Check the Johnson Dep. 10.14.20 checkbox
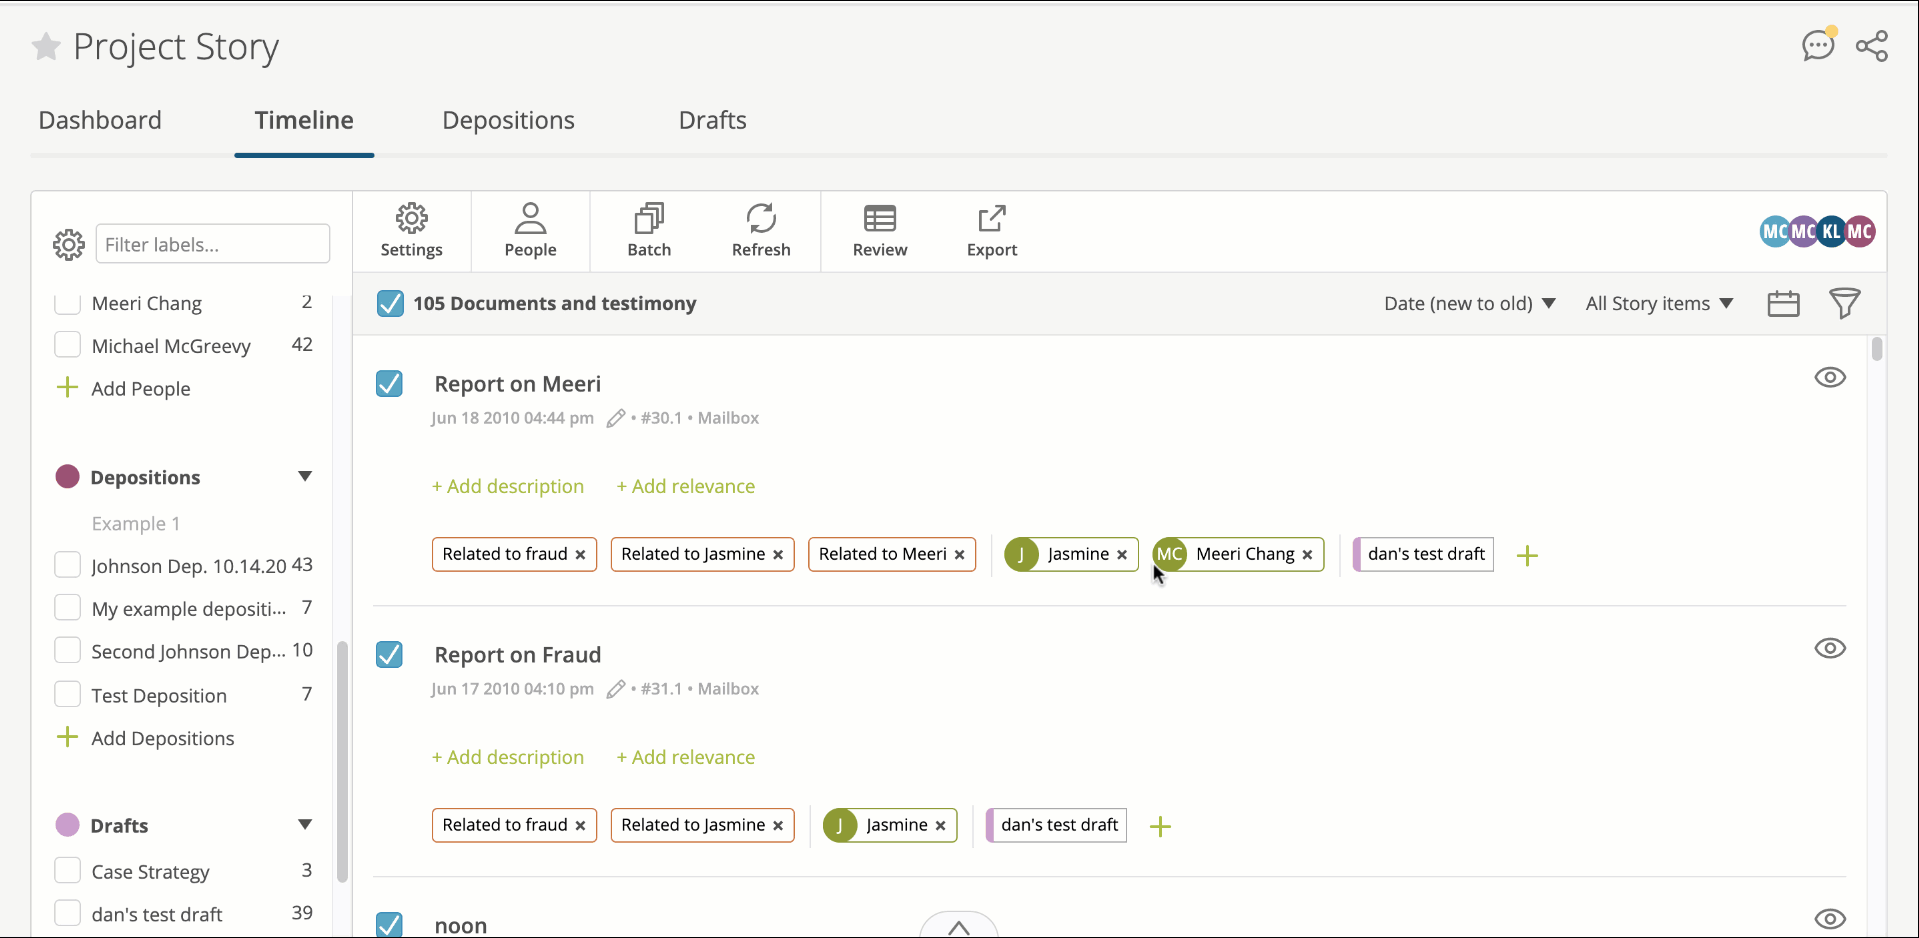The image size is (1919, 938). click(67, 565)
